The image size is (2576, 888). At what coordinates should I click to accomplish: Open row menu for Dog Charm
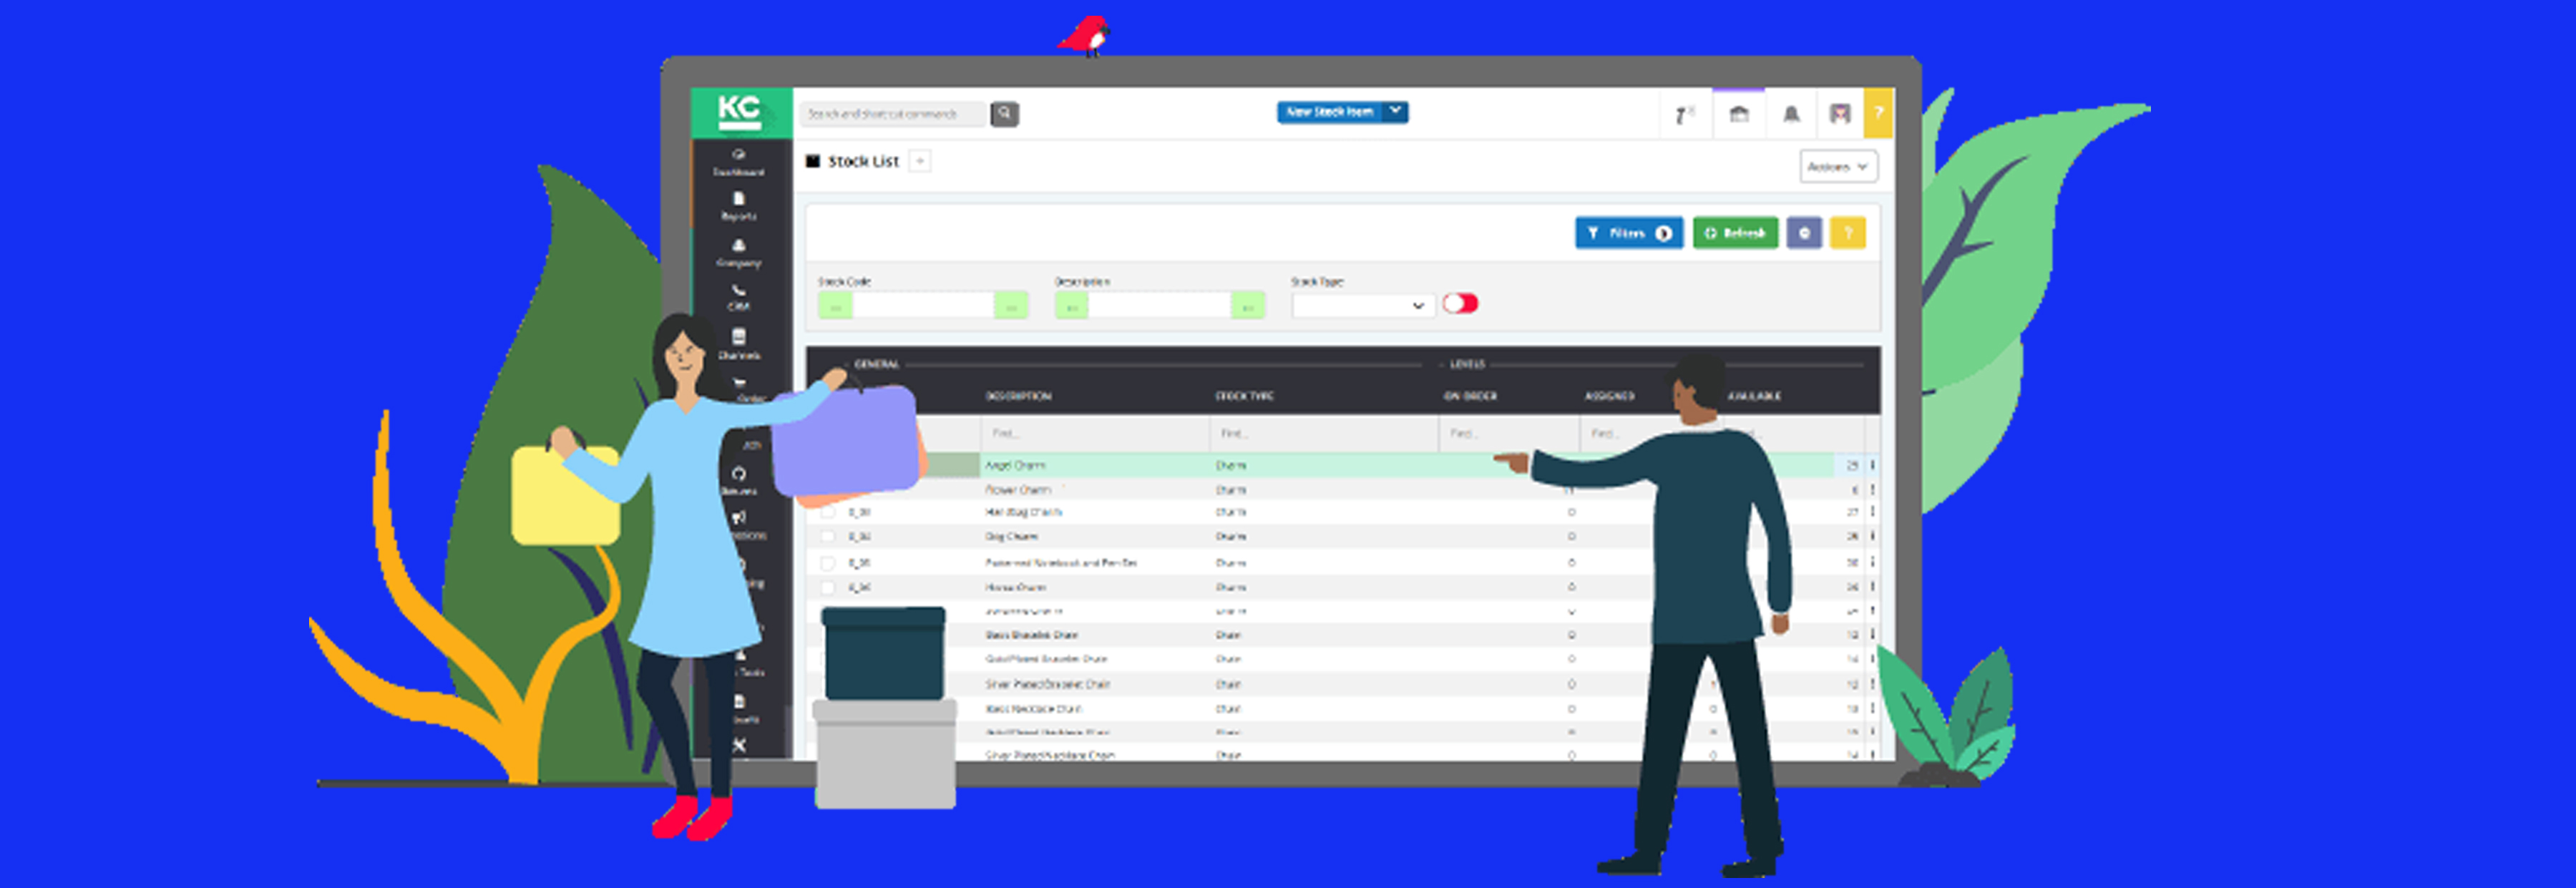click(x=1873, y=536)
